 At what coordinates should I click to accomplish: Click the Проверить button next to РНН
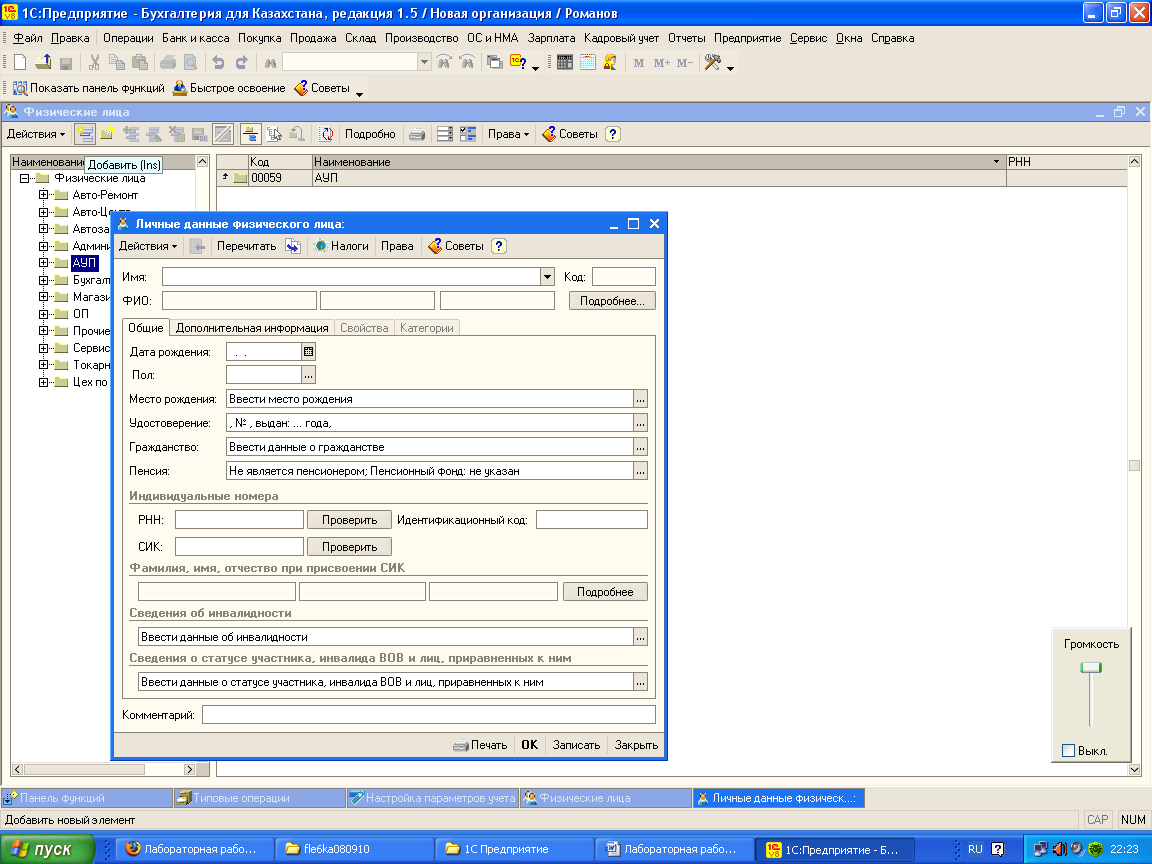(349, 520)
